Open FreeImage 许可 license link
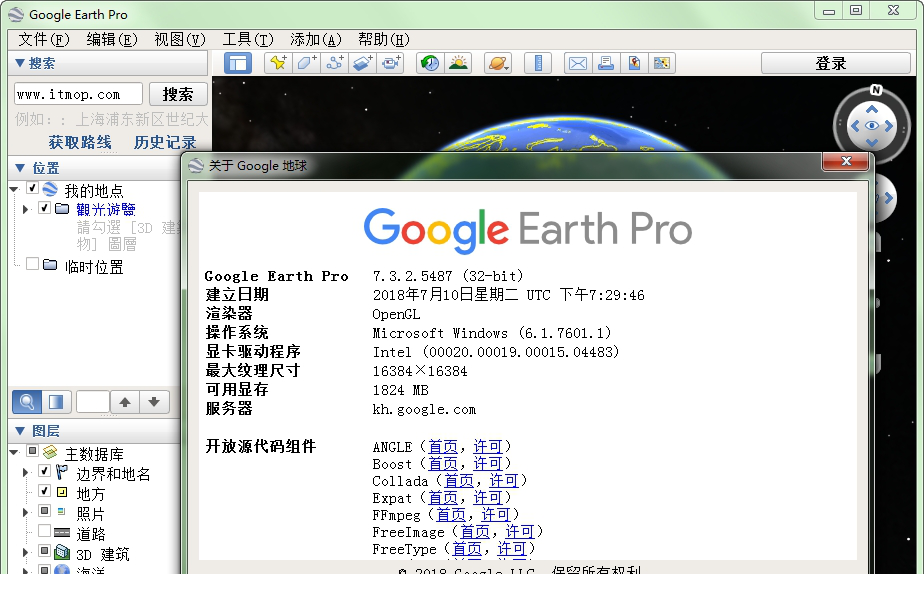The width and height of the screenshot is (924, 596). tap(520, 532)
